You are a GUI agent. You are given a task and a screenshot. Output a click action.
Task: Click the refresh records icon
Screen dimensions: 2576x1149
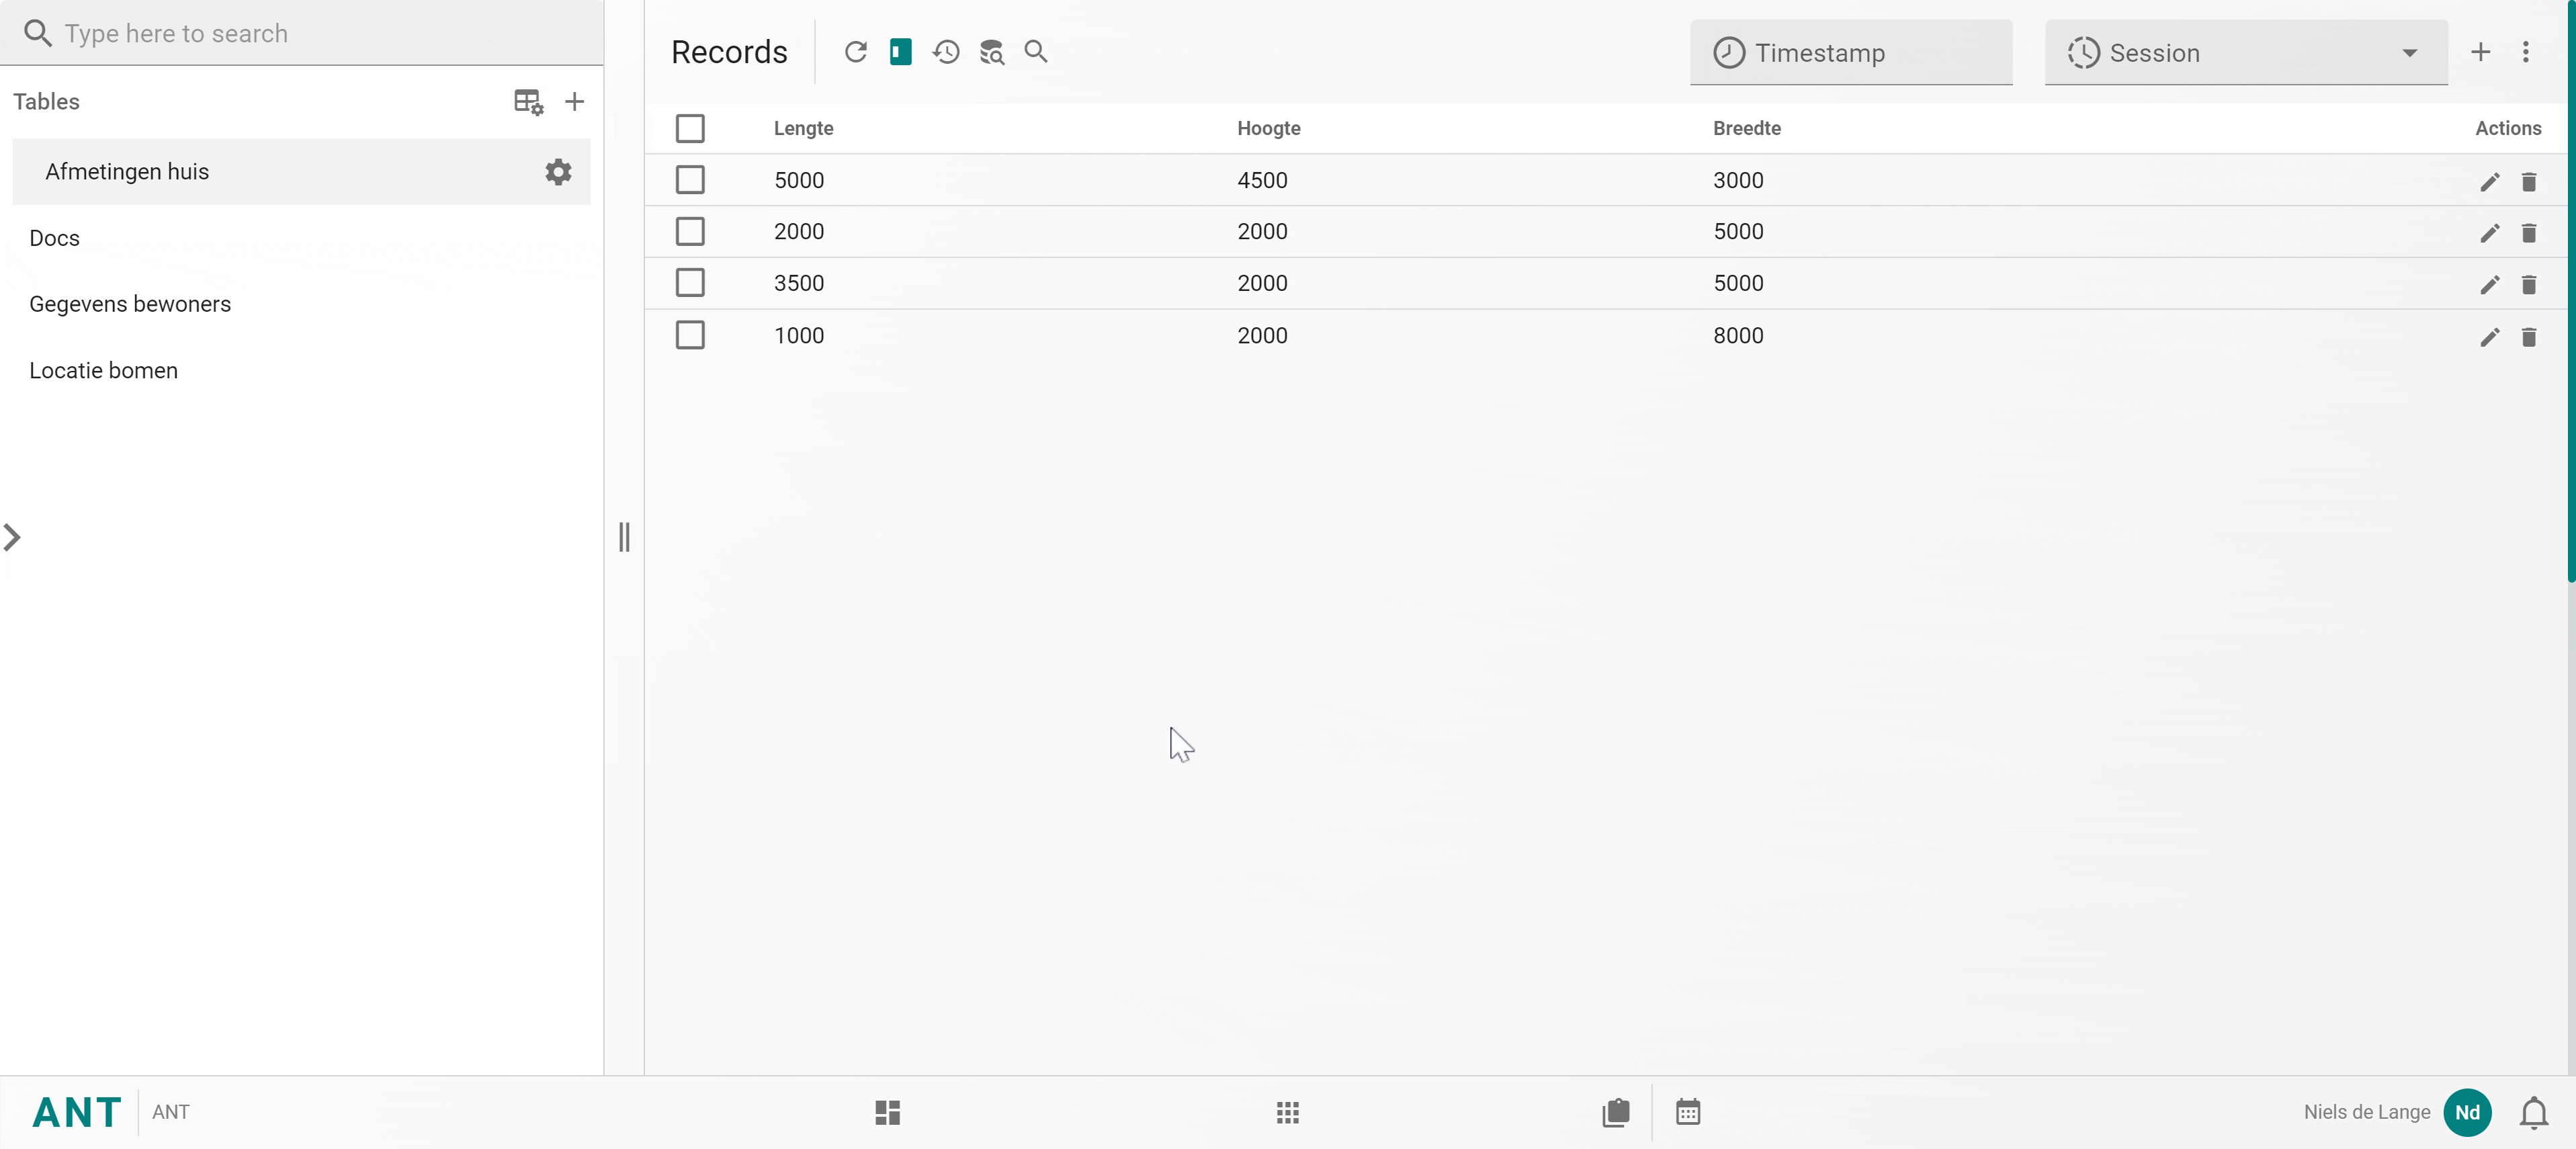(855, 52)
